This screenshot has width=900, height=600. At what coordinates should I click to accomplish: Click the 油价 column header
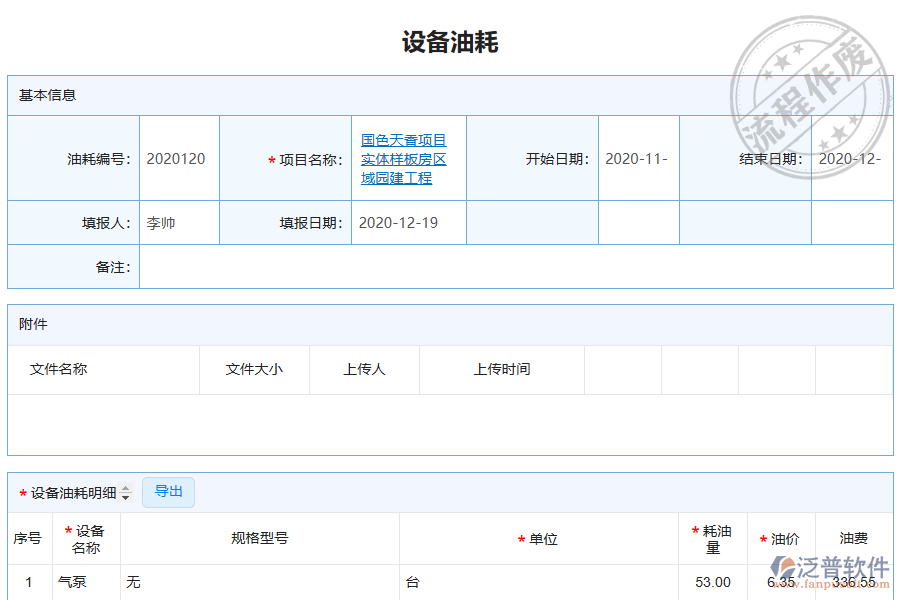786,538
